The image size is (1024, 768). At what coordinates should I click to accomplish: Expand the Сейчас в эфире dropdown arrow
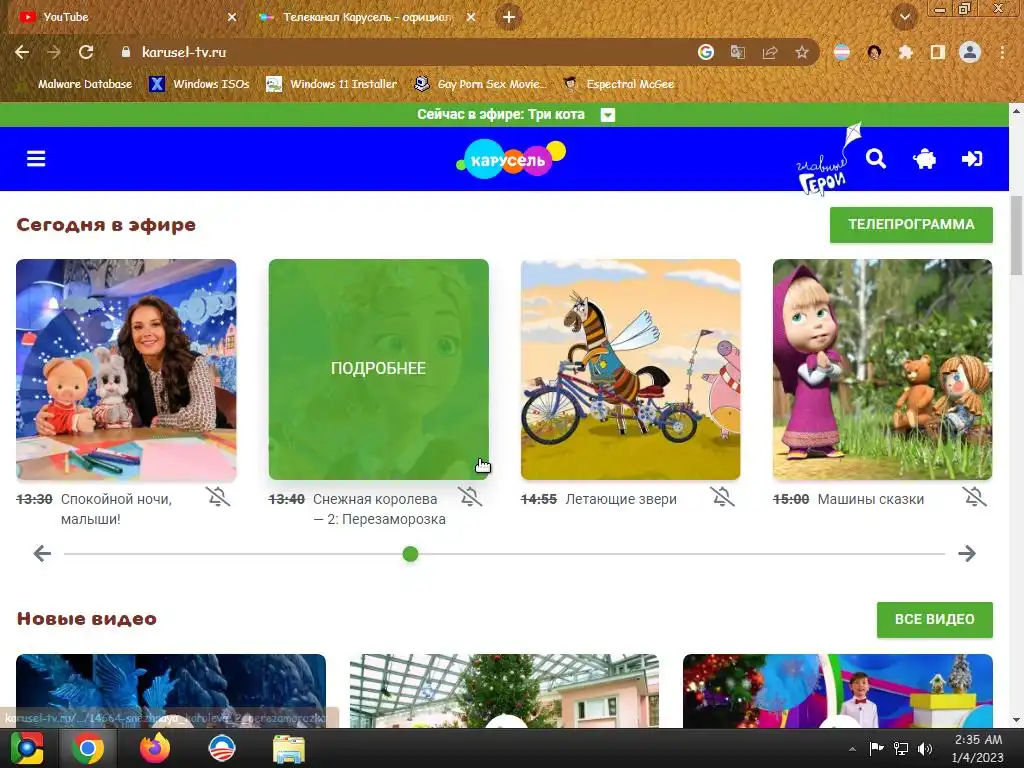point(607,115)
